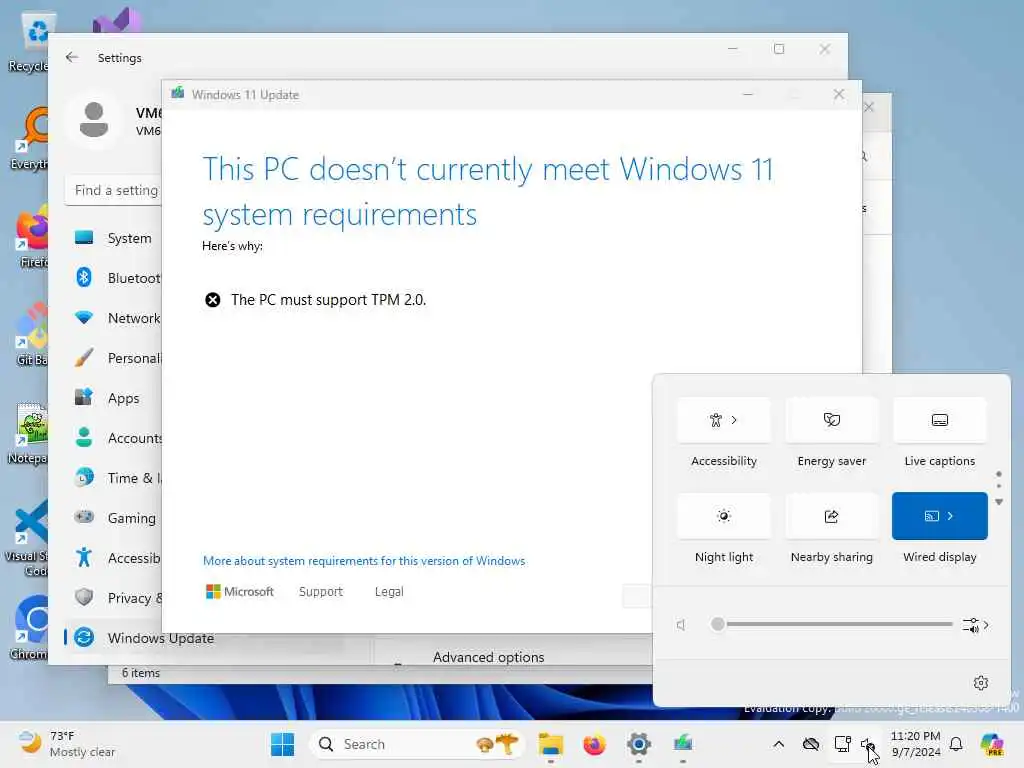Image resolution: width=1024 pixels, height=768 pixels.
Task: Open the Copilot preview taskbar icon
Action: point(991,744)
